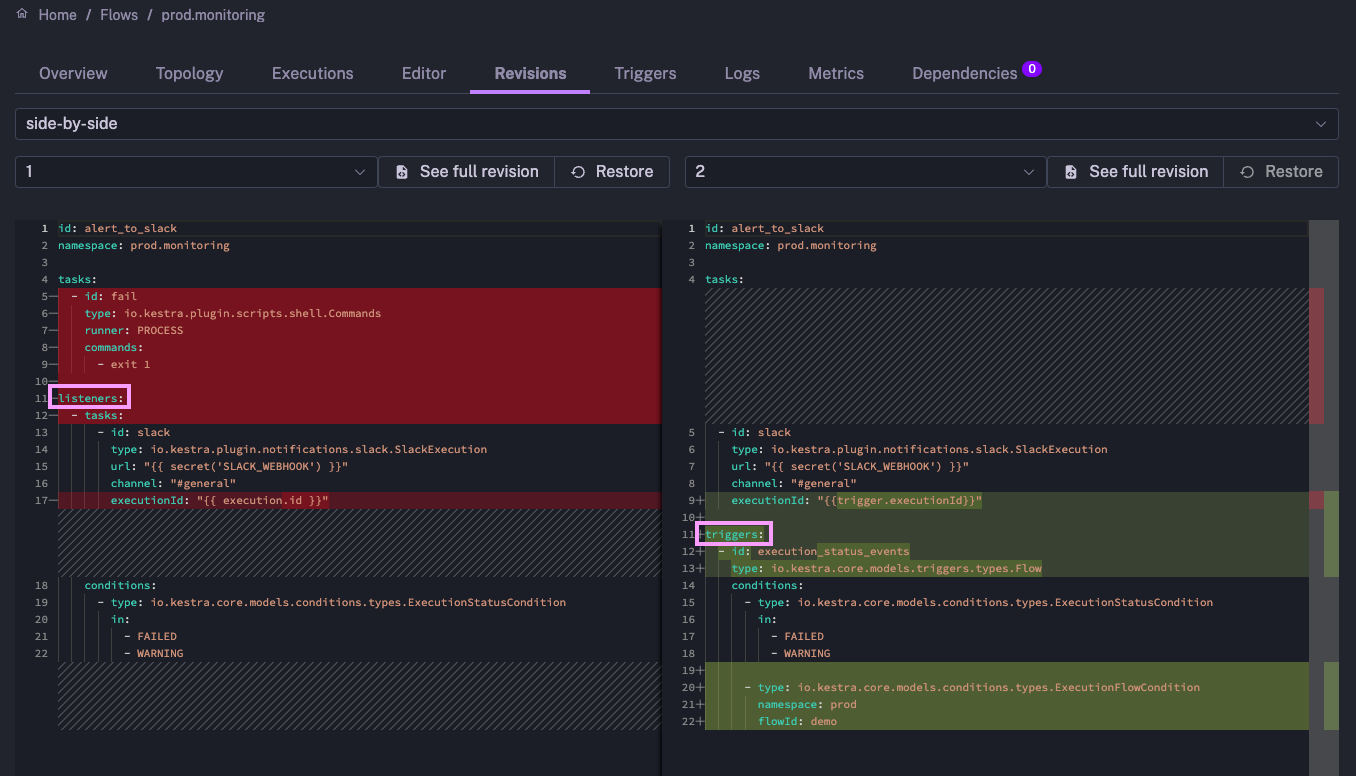Click the Dependencies count badge
The width and height of the screenshot is (1356, 776).
tap(1031, 69)
